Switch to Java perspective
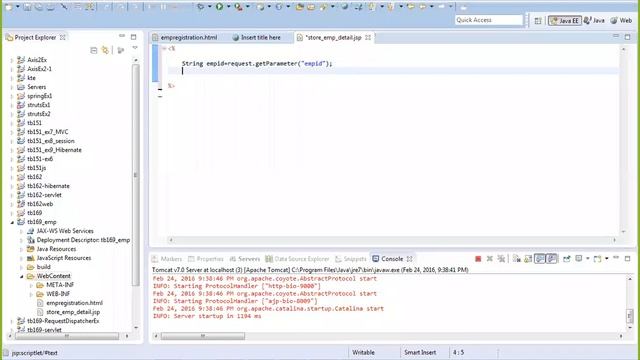 coord(594,20)
